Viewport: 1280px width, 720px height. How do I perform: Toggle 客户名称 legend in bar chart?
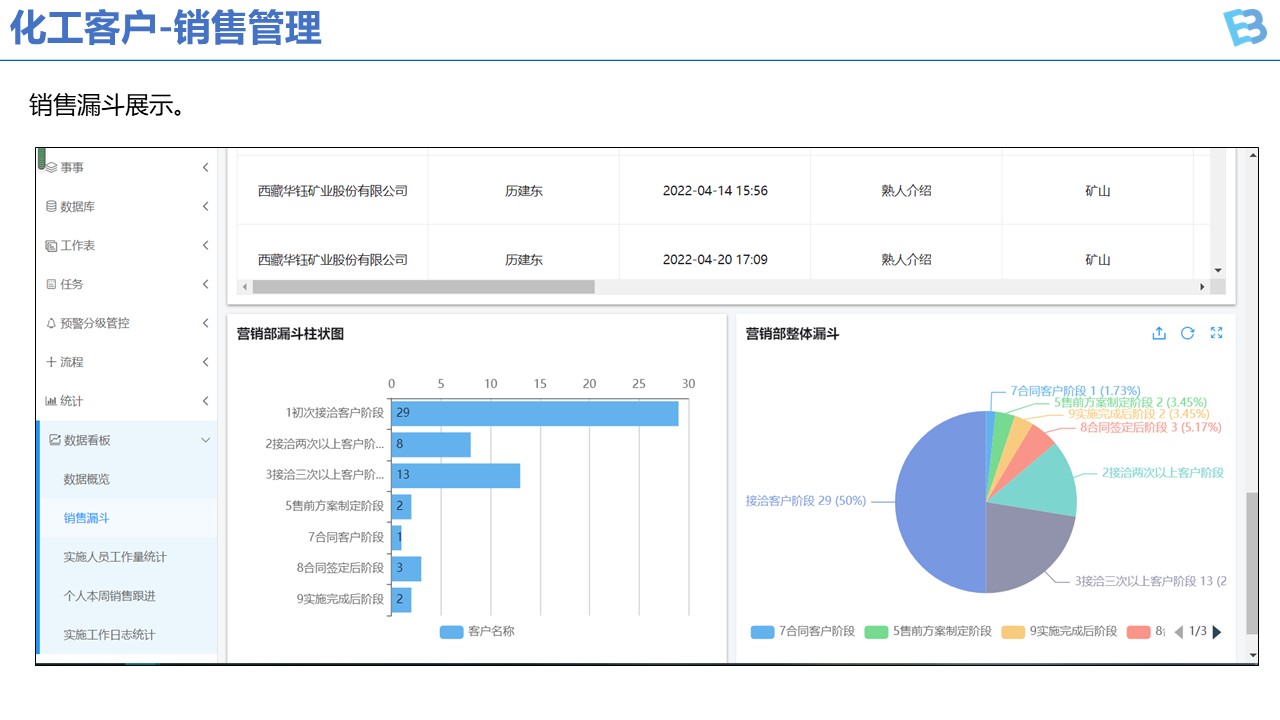tap(477, 632)
